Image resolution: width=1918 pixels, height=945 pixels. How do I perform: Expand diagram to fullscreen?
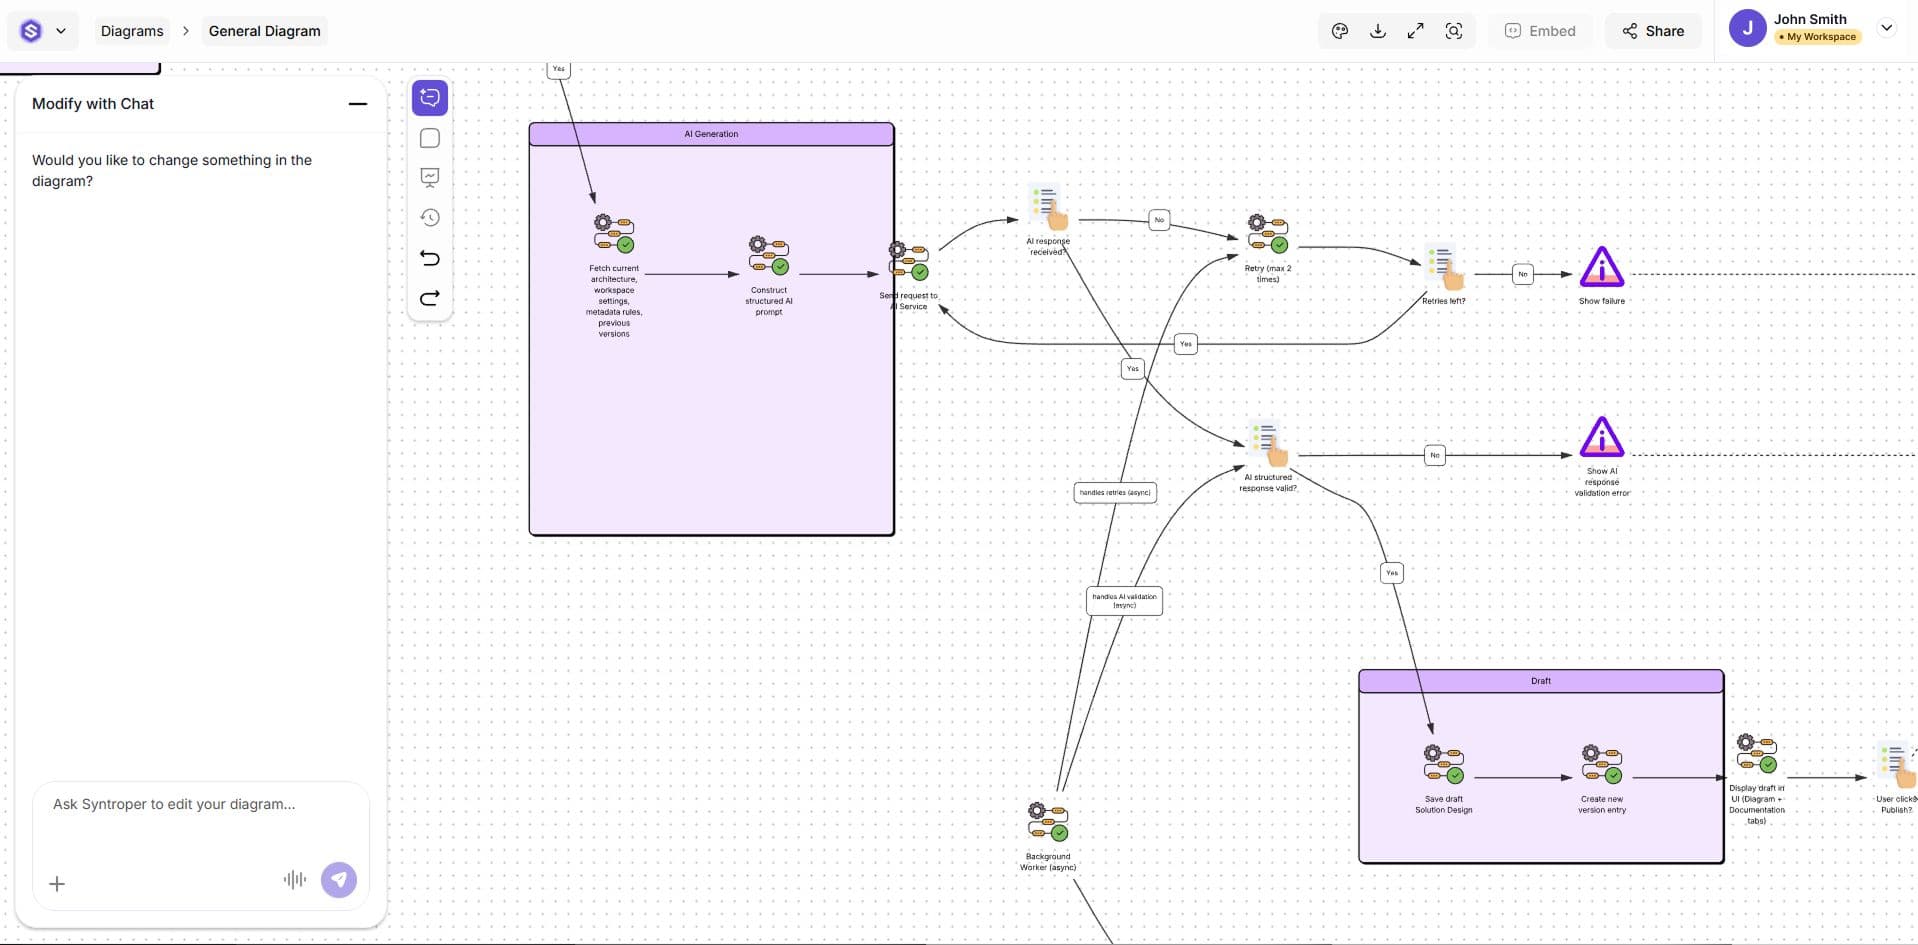[x=1416, y=31]
